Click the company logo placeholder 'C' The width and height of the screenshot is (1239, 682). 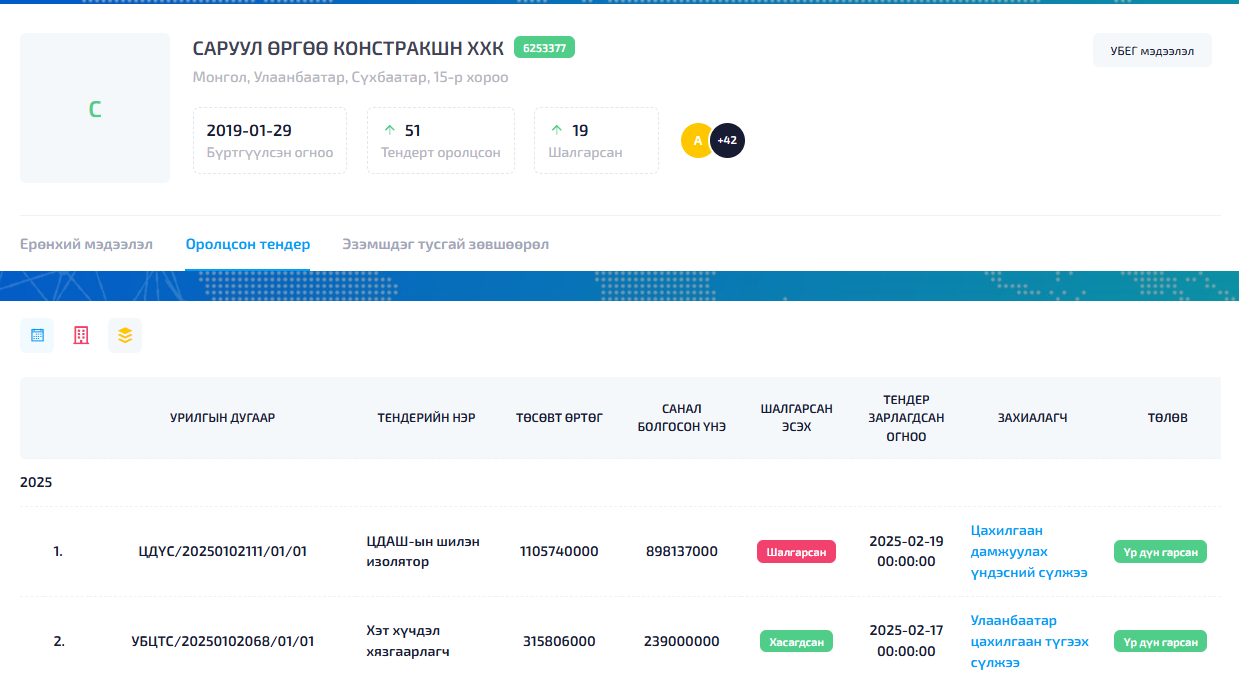(95, 109)
